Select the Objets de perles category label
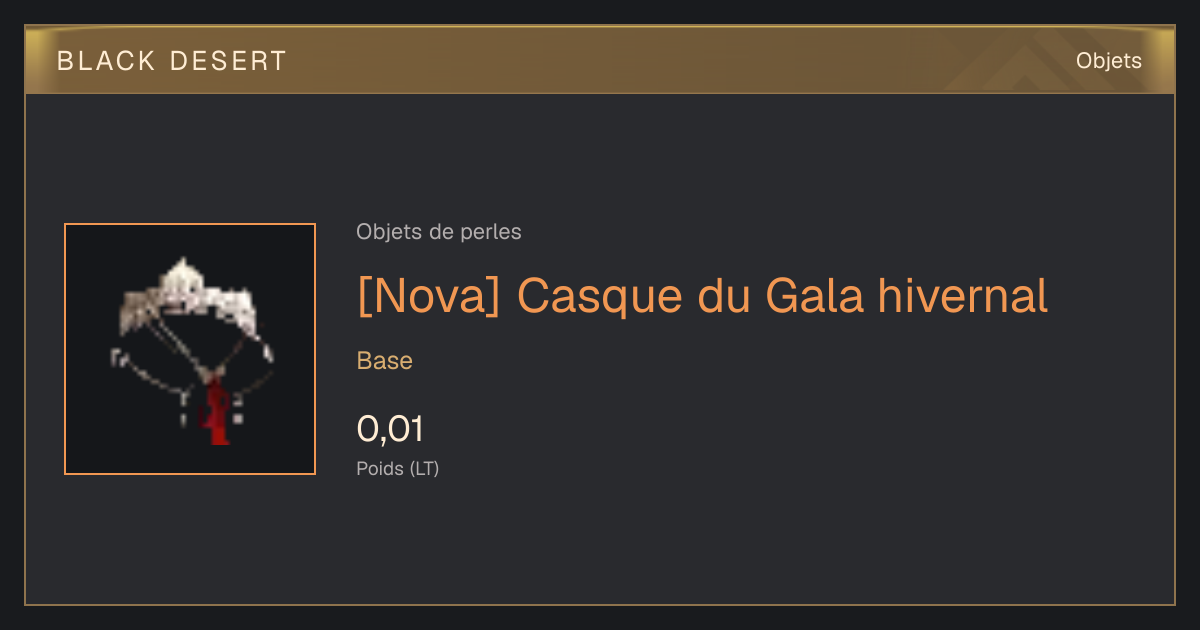 point(439,232)
